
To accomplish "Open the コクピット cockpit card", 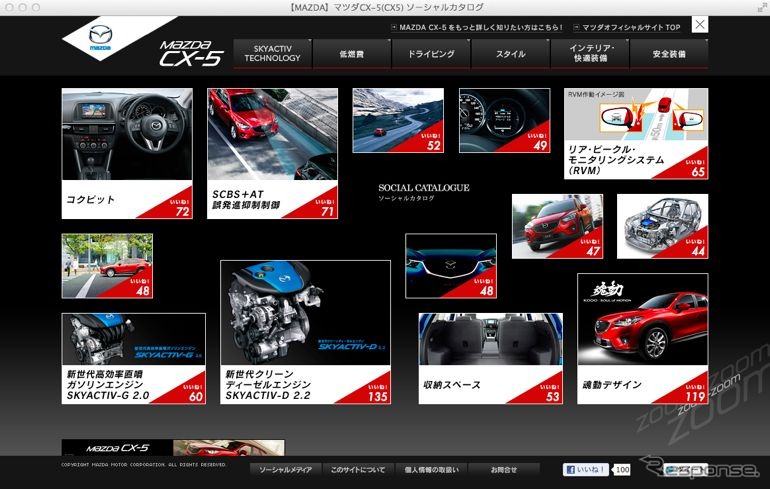I will [127, 153].
